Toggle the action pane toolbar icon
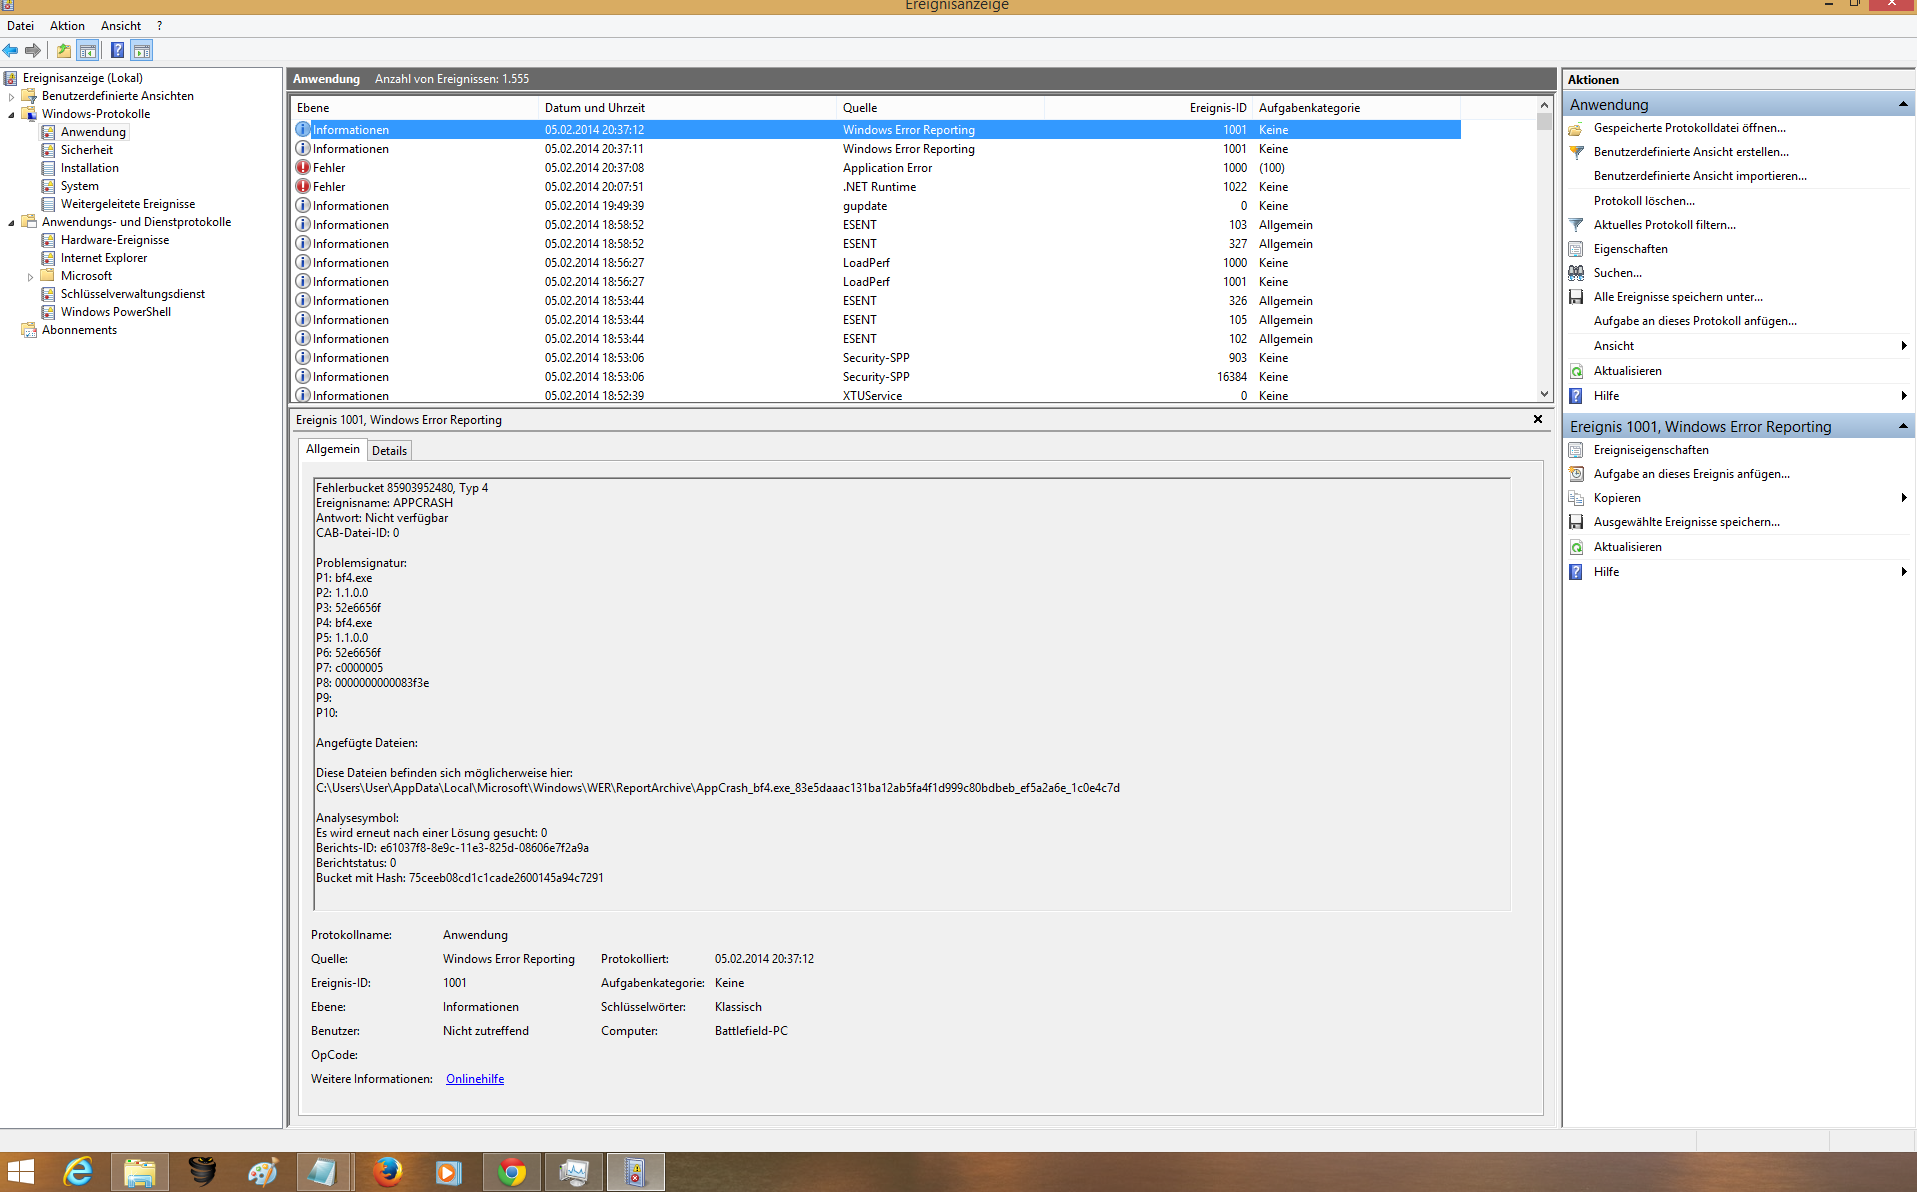The width and height of the screenshot is (1917, 1202). click(x=142, y=50)
